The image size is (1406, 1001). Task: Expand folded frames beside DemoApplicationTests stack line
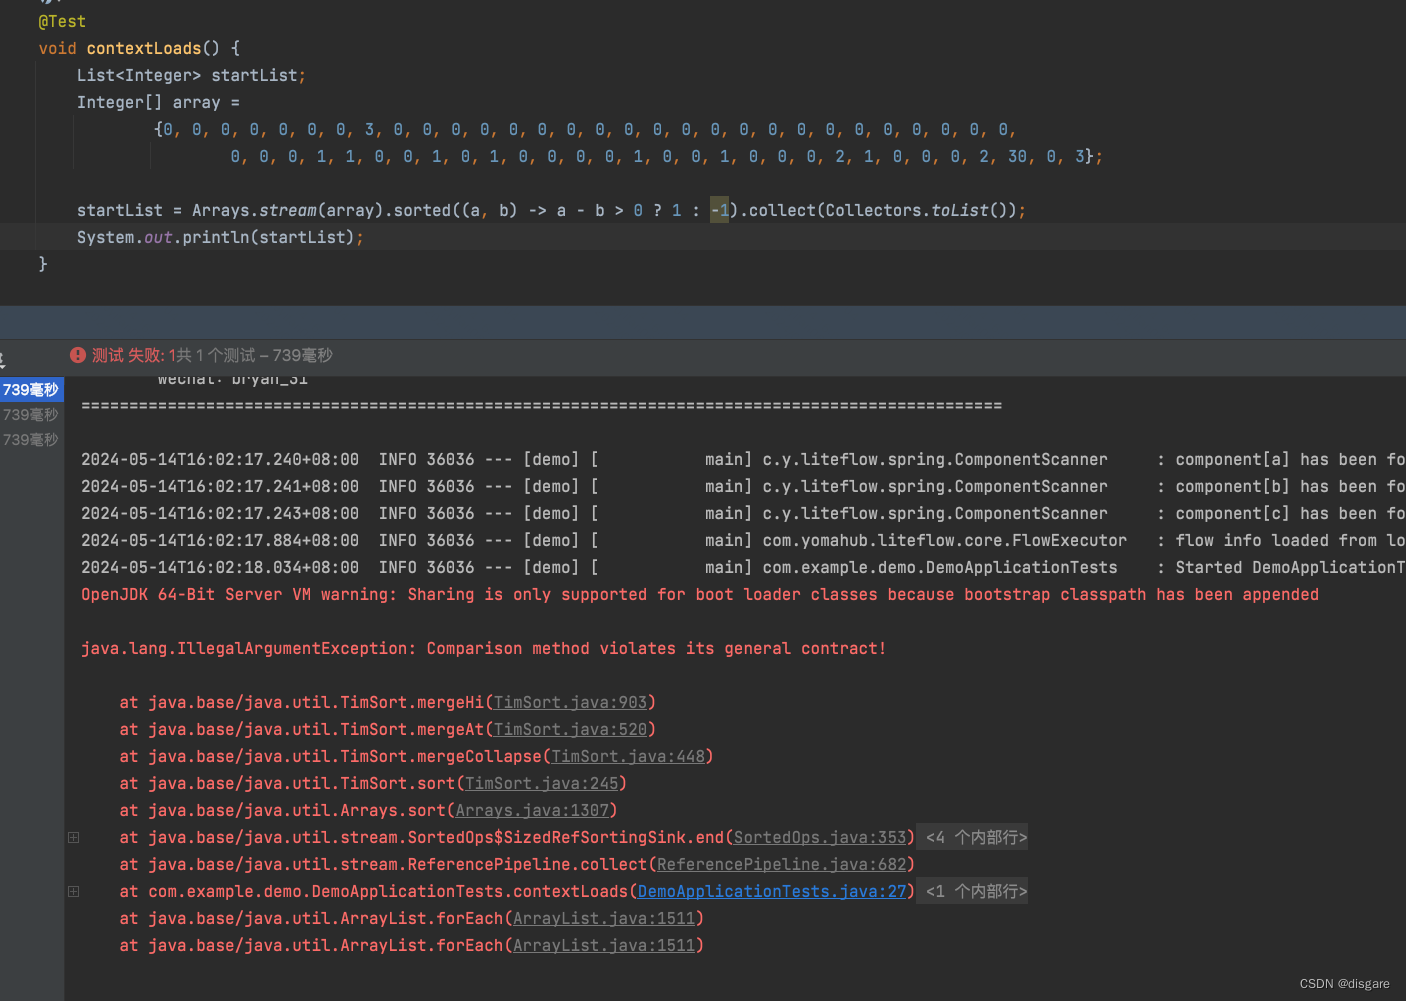click(x=73, y=892)
